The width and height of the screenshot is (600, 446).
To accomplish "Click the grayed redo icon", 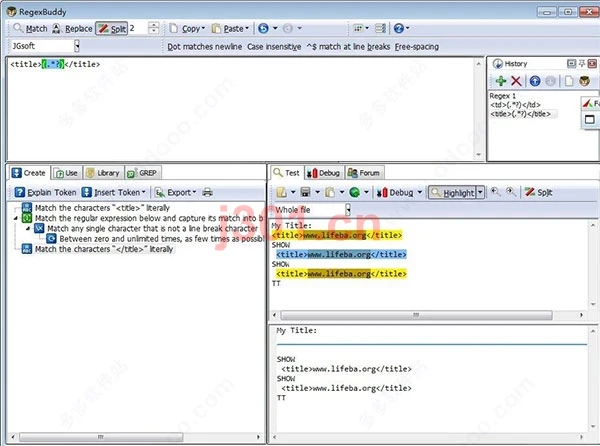I will (288, 28).
